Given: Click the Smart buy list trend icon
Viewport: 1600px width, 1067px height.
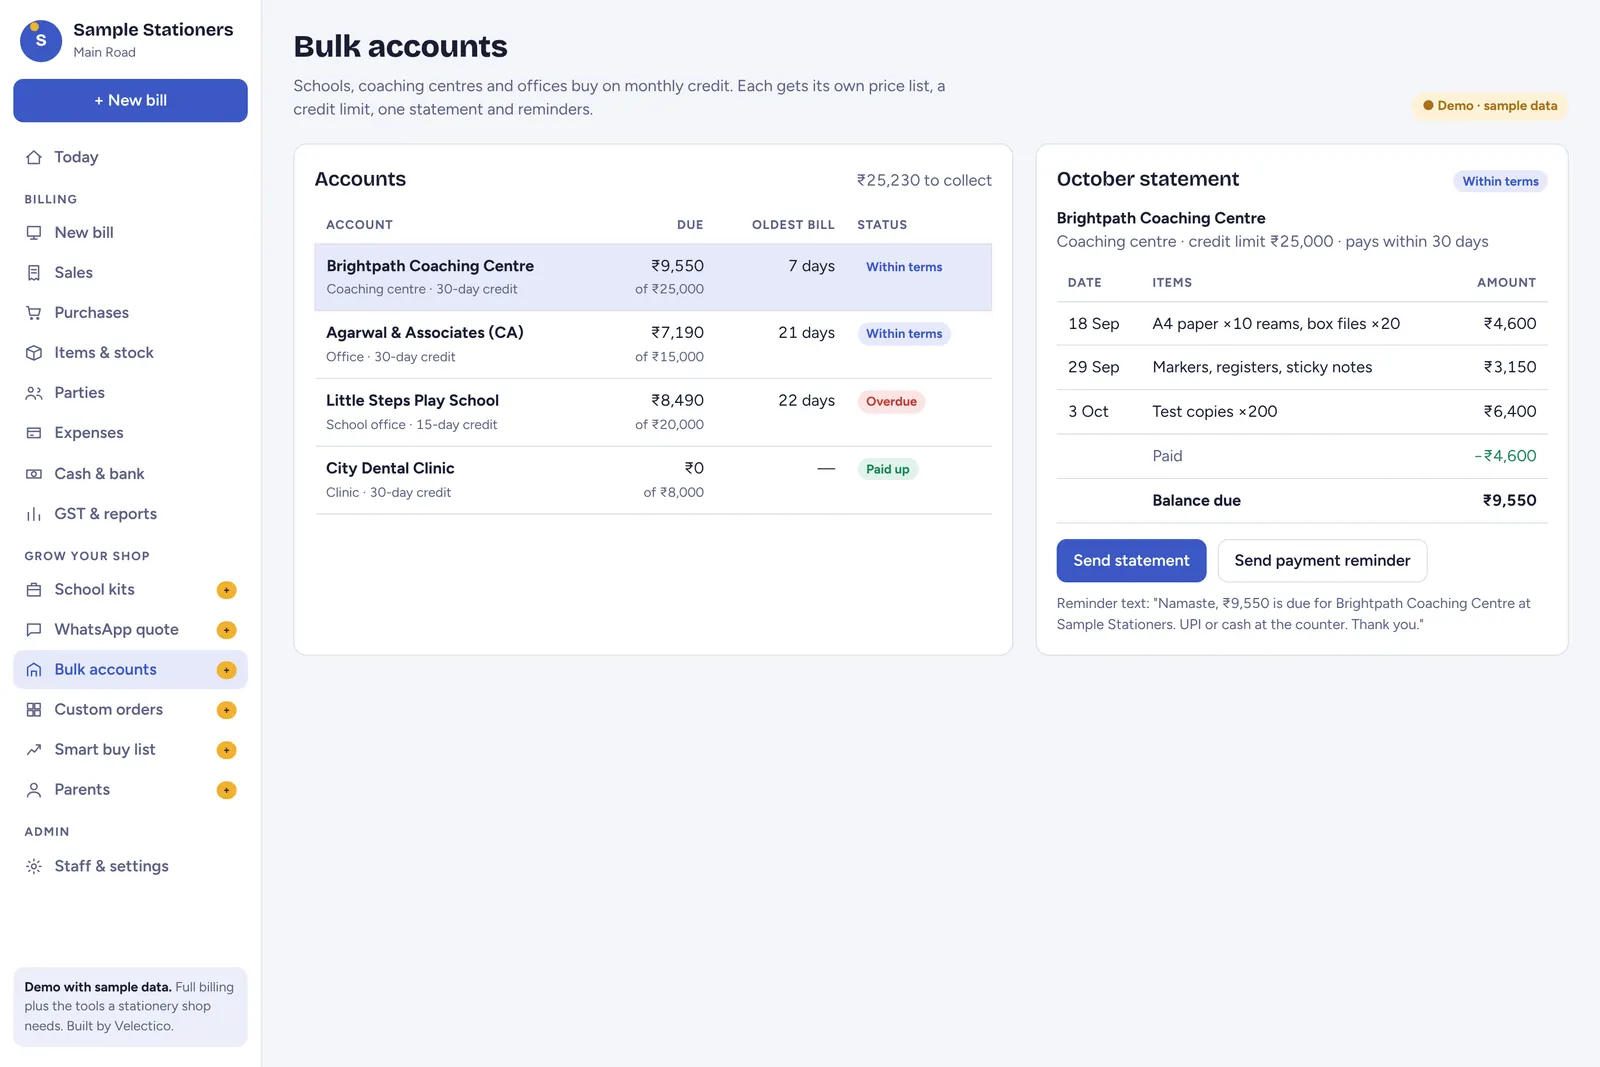Looking at the screenshot, I should [x=34, y=749].
